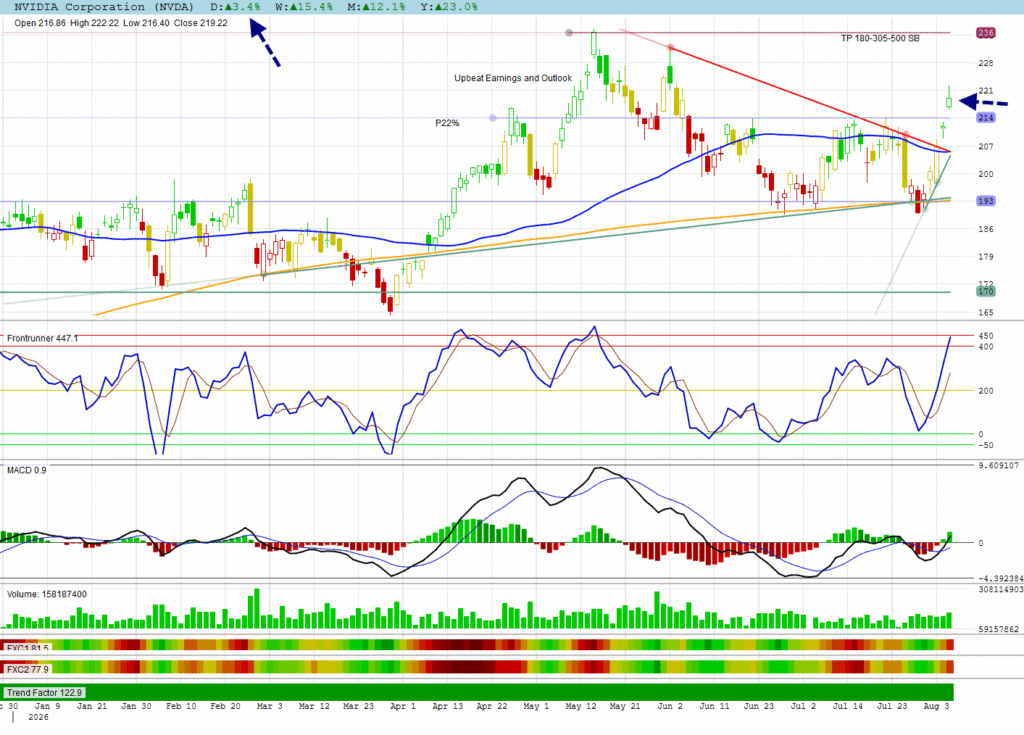Click the Aug 3 date label

[936, 706]
